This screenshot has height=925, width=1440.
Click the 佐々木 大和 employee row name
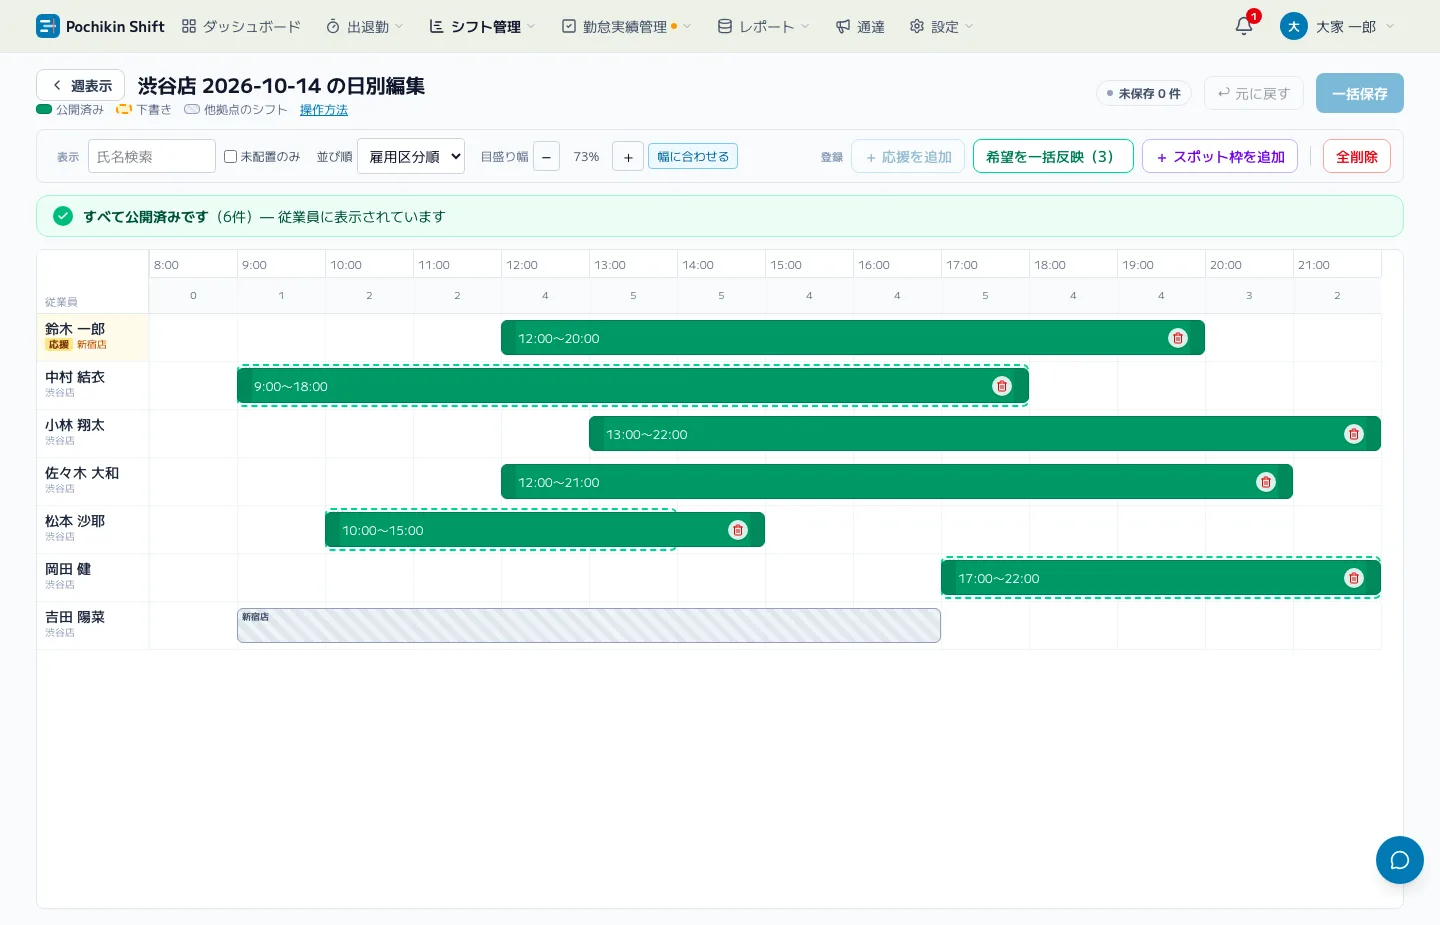pos(82,473)
